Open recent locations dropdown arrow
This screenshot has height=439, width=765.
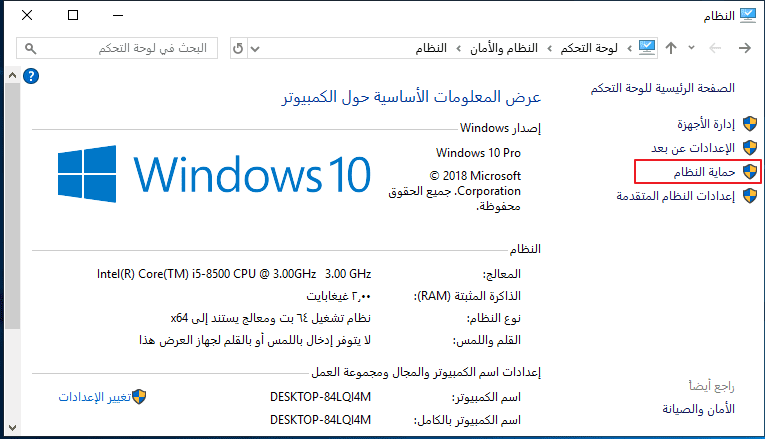(x=691, y=48)
